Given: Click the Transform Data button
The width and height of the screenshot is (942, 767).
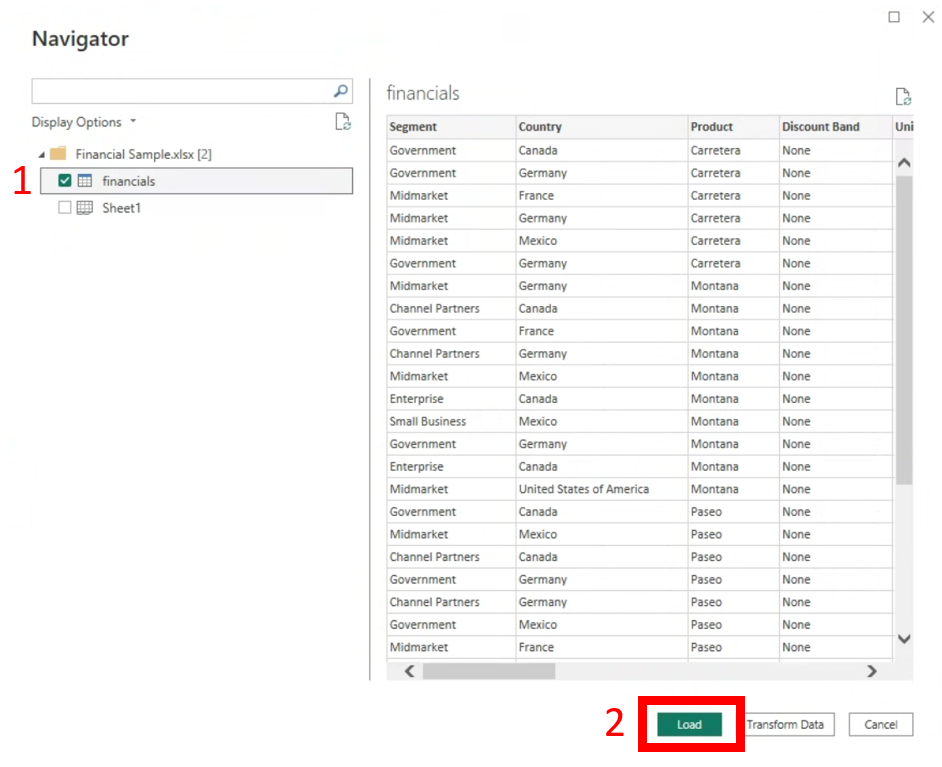Looking at the screenshot, I should pyautogui.click(x=785, y=724).
